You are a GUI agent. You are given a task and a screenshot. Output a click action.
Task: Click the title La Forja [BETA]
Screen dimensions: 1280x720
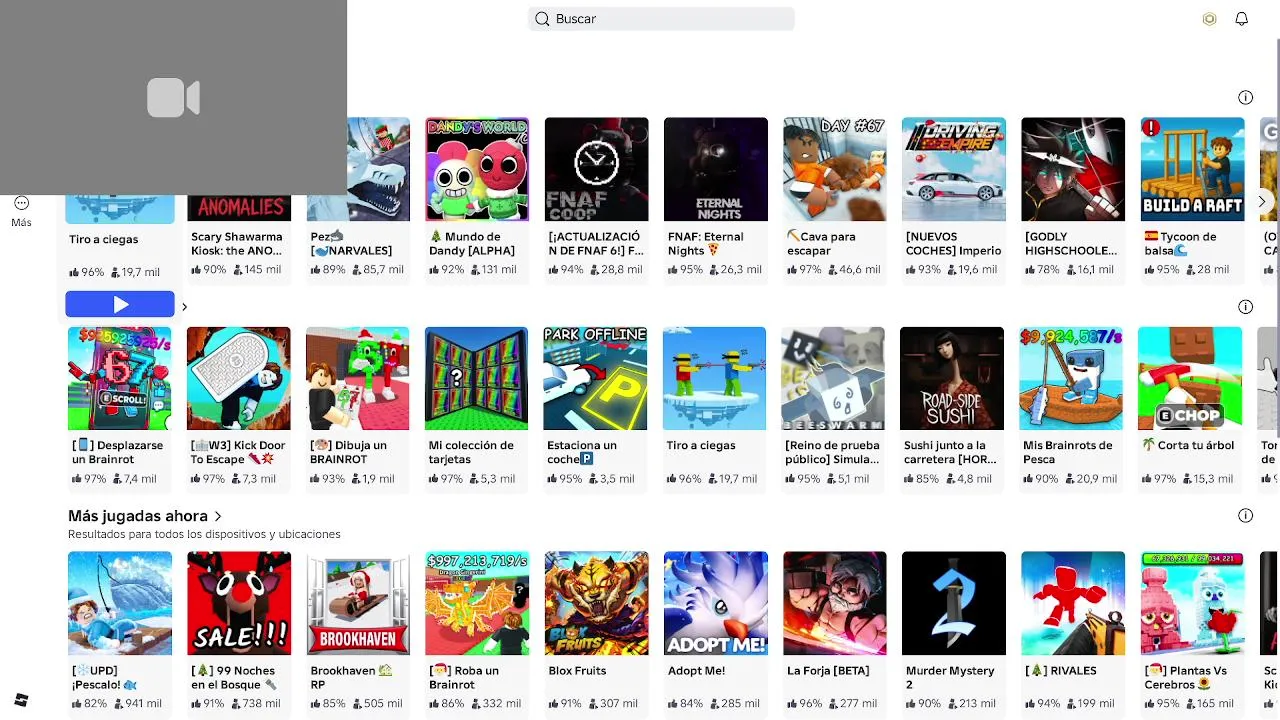point(828,671)
